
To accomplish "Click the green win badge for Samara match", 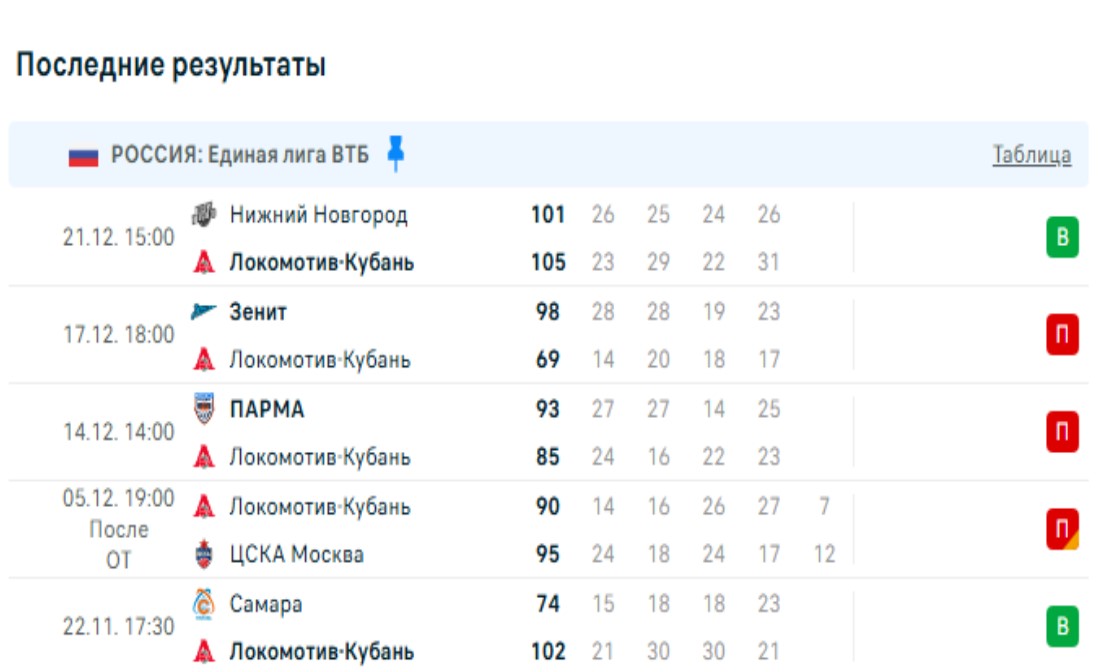I will click(x=1062, y=627).
